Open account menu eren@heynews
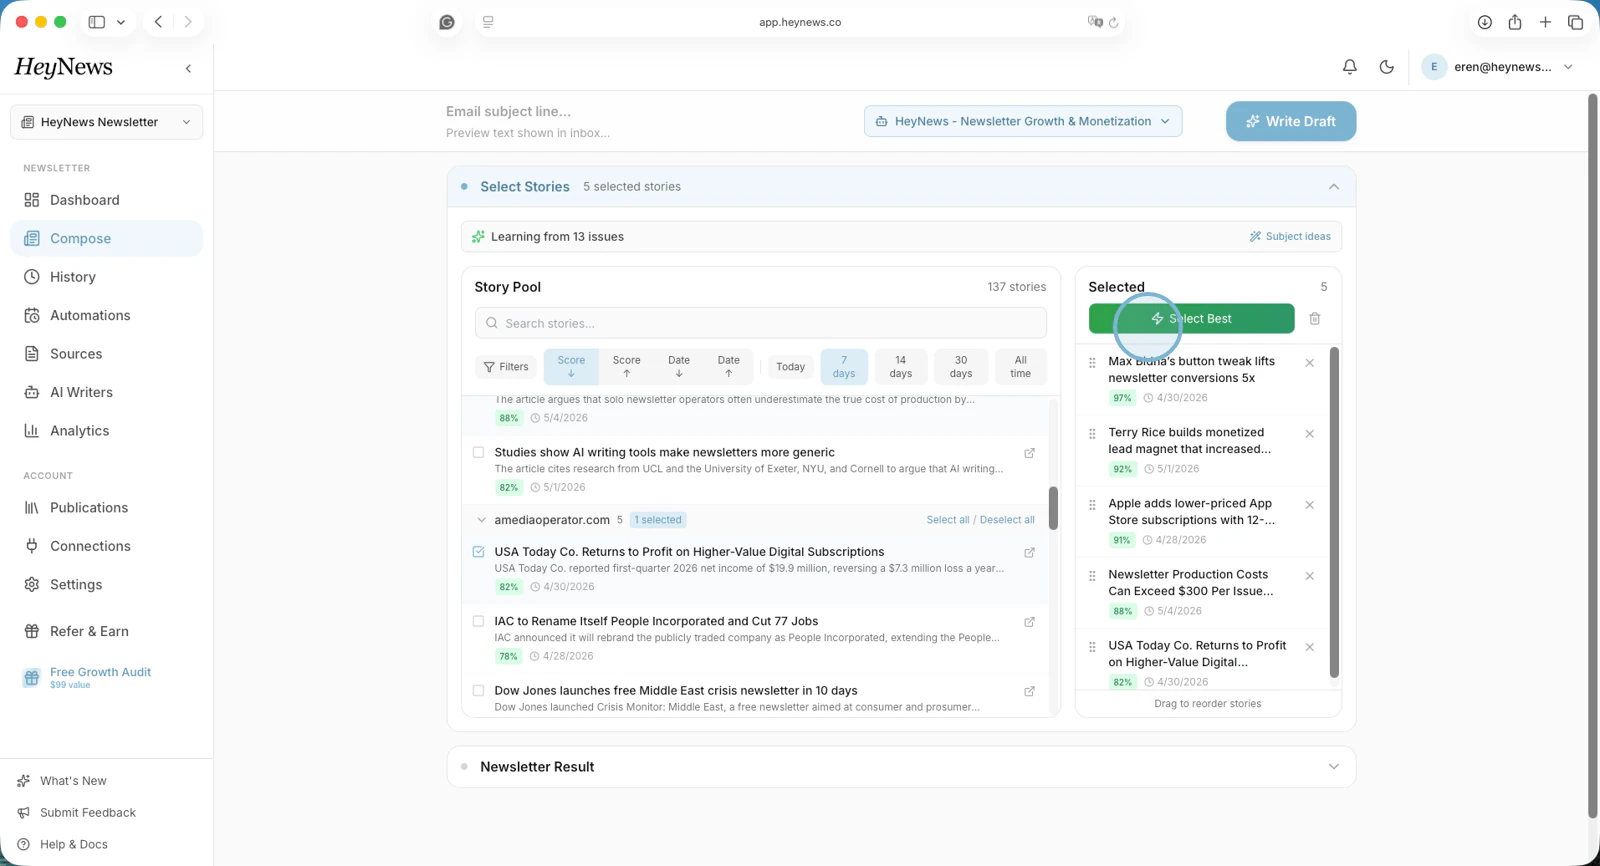 (1497, 67)
